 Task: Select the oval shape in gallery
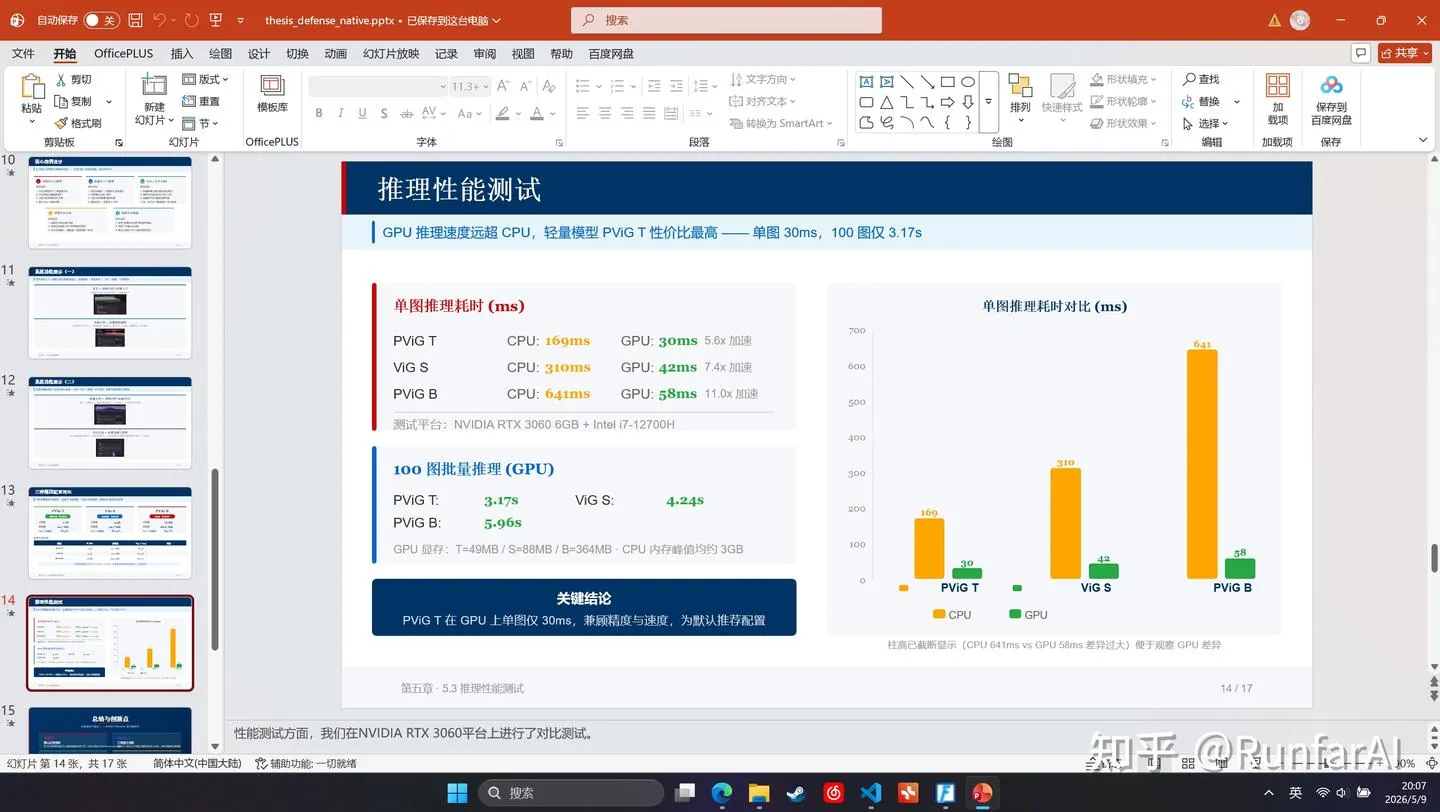pyautogui.click(x=968, y=82)
